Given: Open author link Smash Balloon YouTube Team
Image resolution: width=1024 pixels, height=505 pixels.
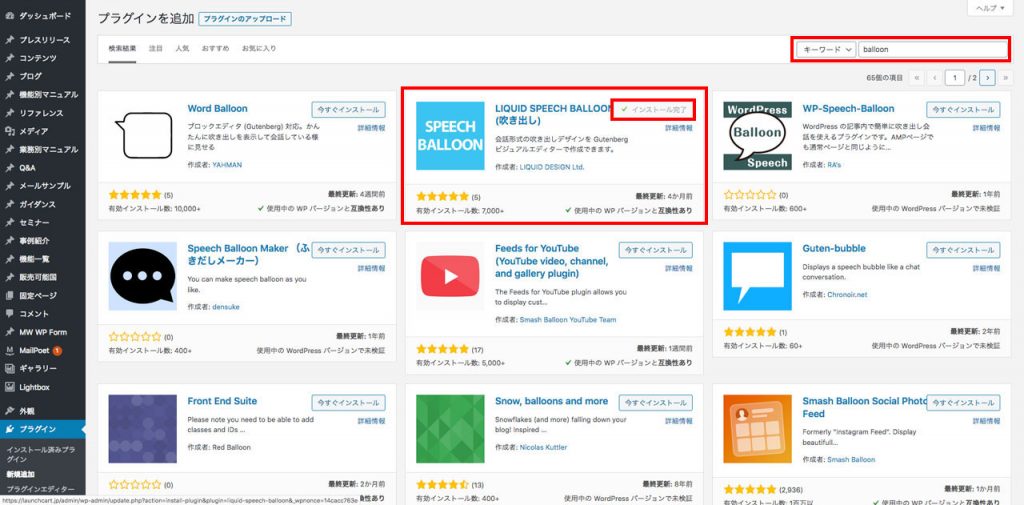Looking at the screenshot, I should (x=568, y=319).
